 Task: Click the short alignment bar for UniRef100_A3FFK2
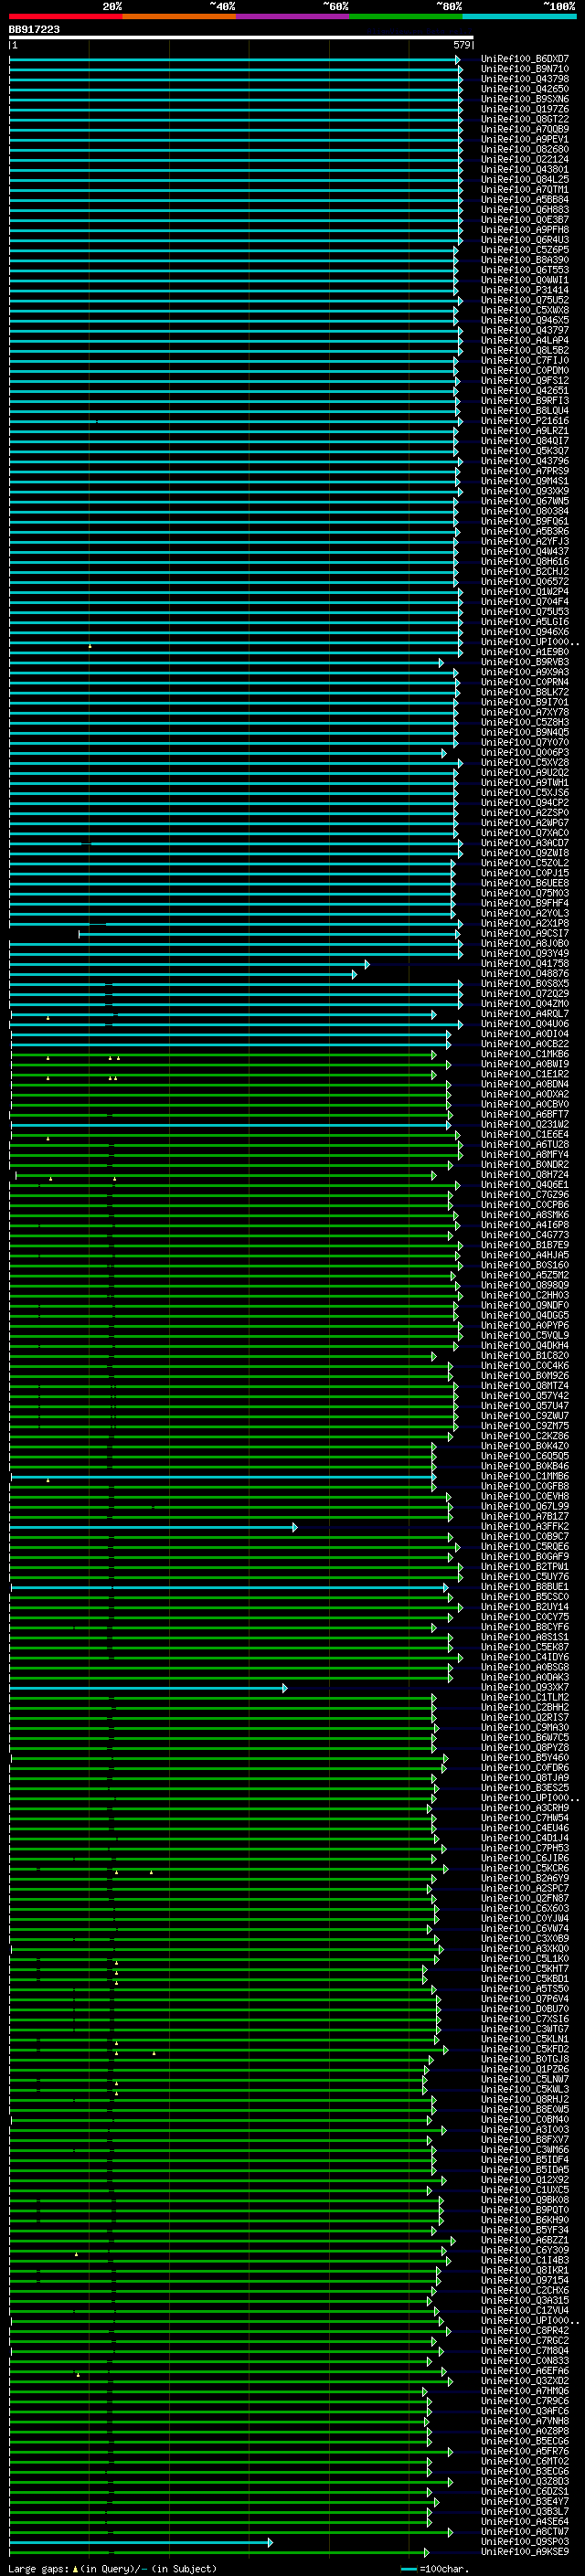153,1528
